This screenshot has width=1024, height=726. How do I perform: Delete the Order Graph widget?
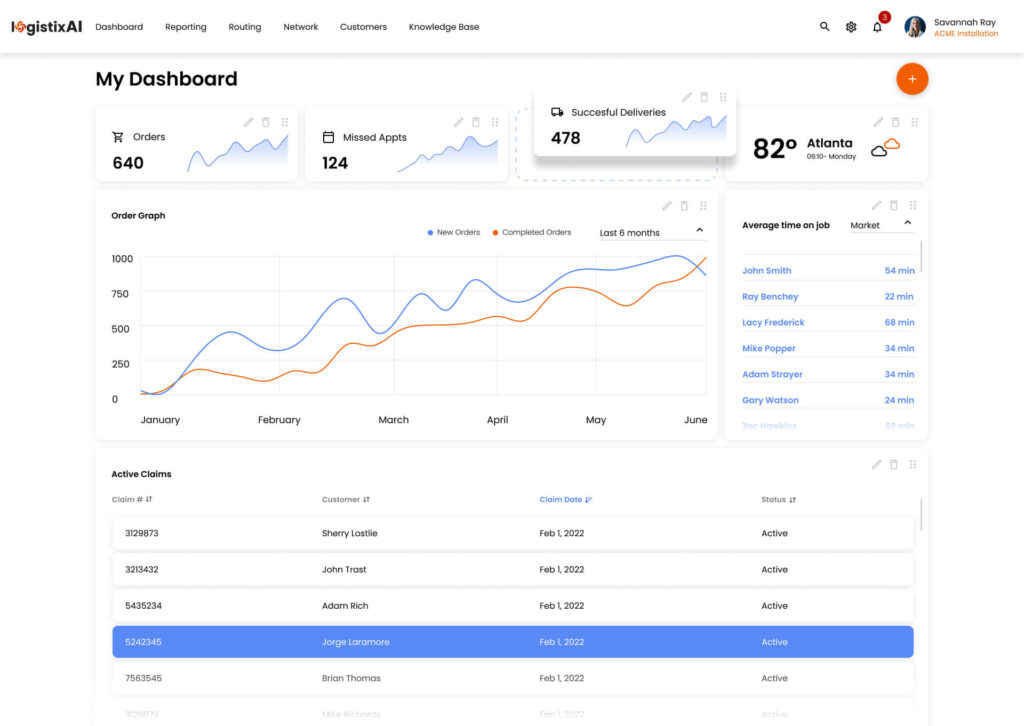pyautogui.click(x=684, y=206)
